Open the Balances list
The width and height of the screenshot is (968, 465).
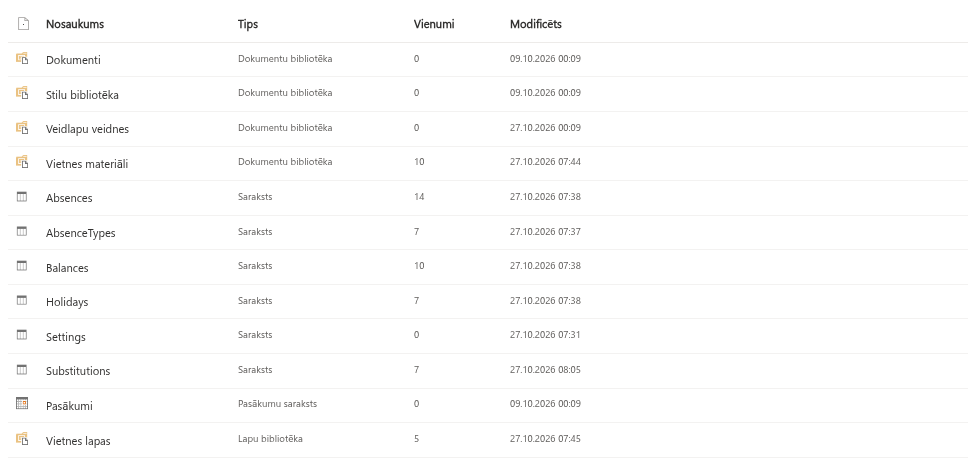(67, 268)
